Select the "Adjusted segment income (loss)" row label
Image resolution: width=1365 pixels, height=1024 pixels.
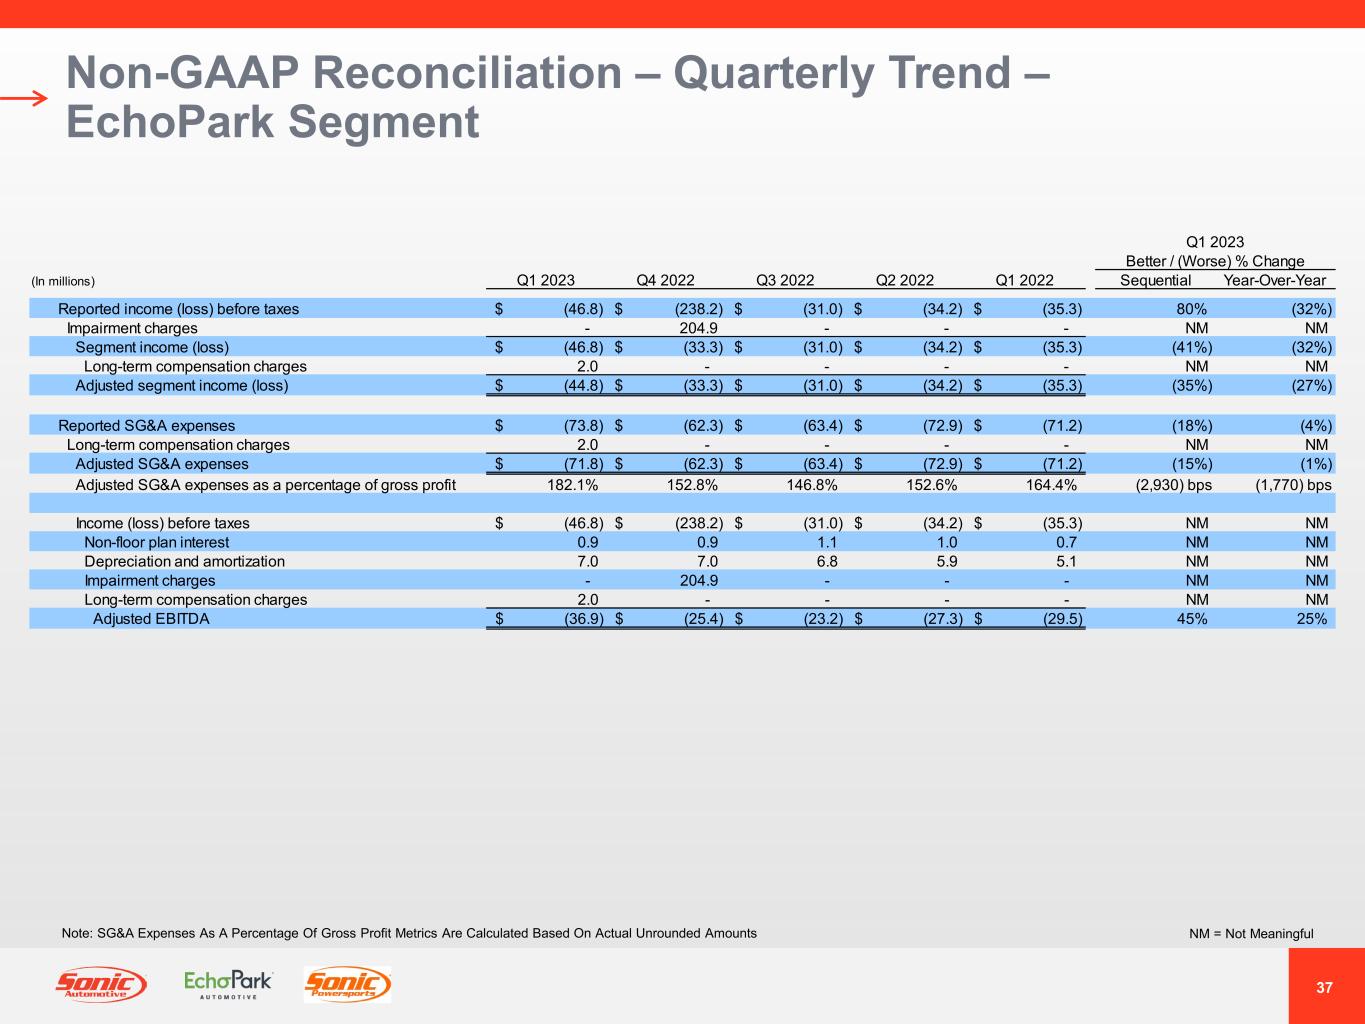tap(182, 385)
